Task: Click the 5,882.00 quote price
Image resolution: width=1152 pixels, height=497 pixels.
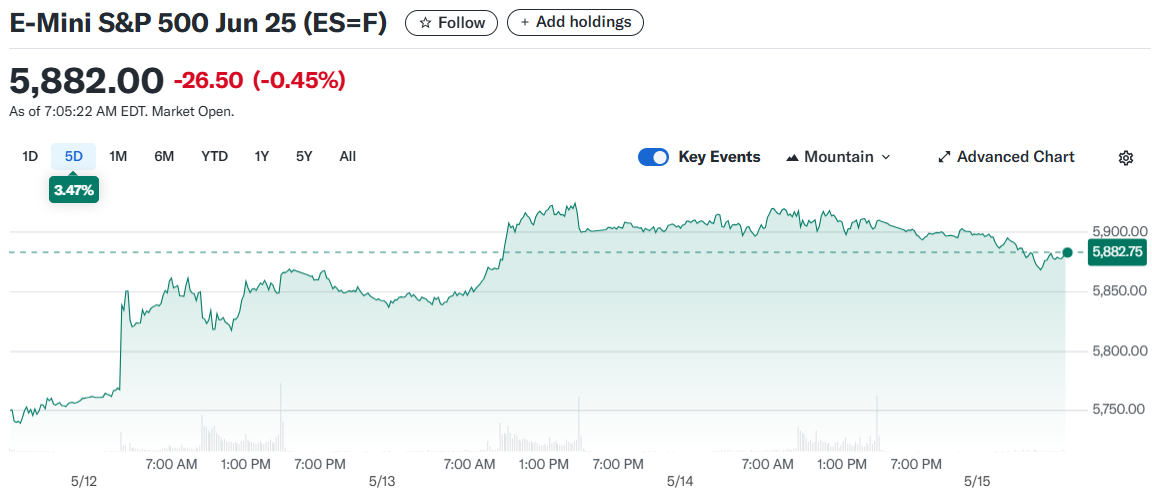Action: pos(86,80)
